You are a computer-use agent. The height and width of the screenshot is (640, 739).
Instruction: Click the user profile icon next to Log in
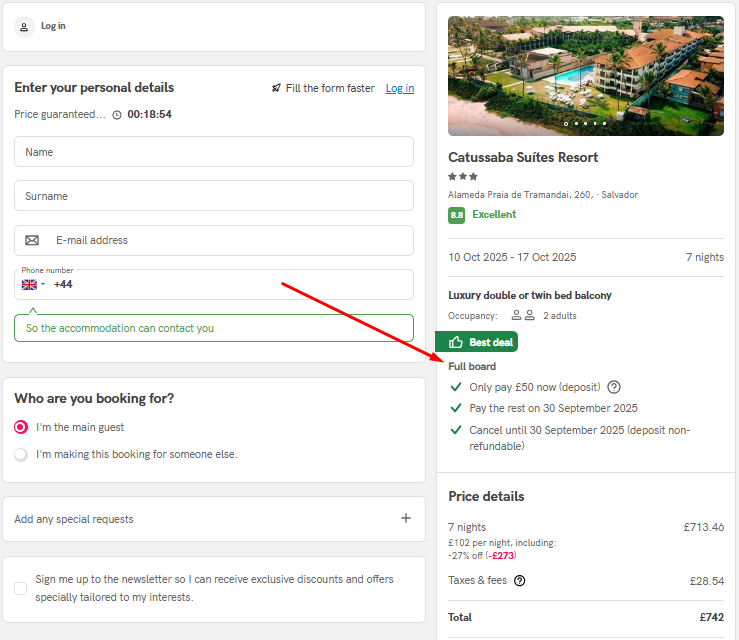coord(24,27)
